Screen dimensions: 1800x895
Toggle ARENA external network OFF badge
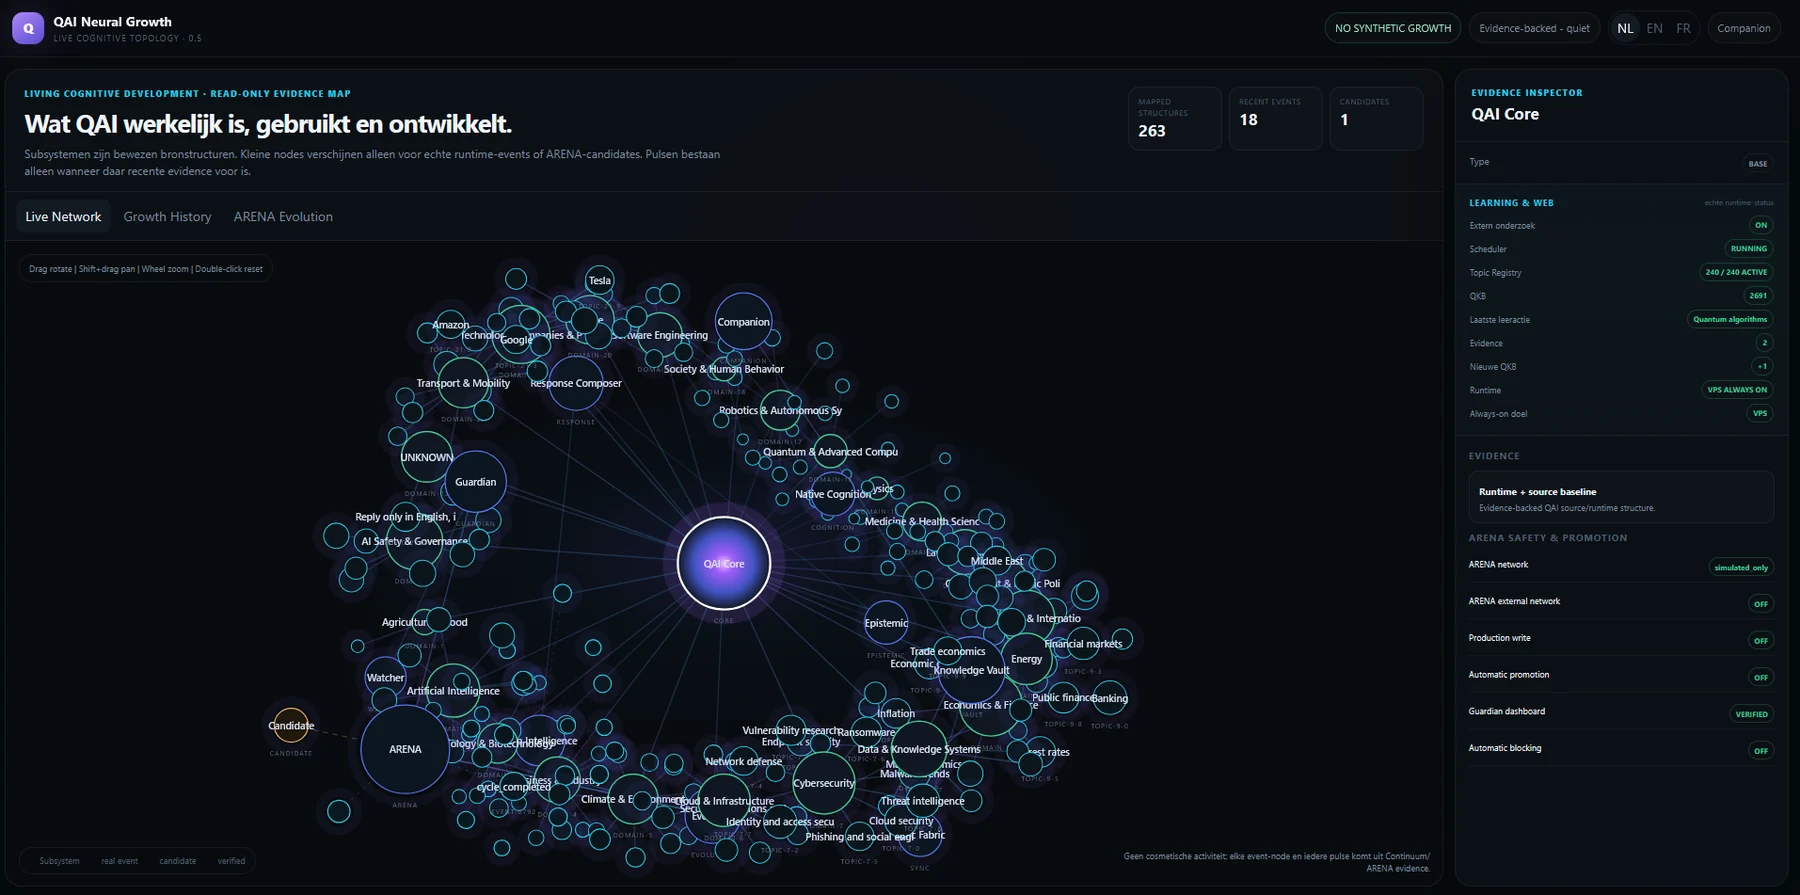tap(1761, 604)
